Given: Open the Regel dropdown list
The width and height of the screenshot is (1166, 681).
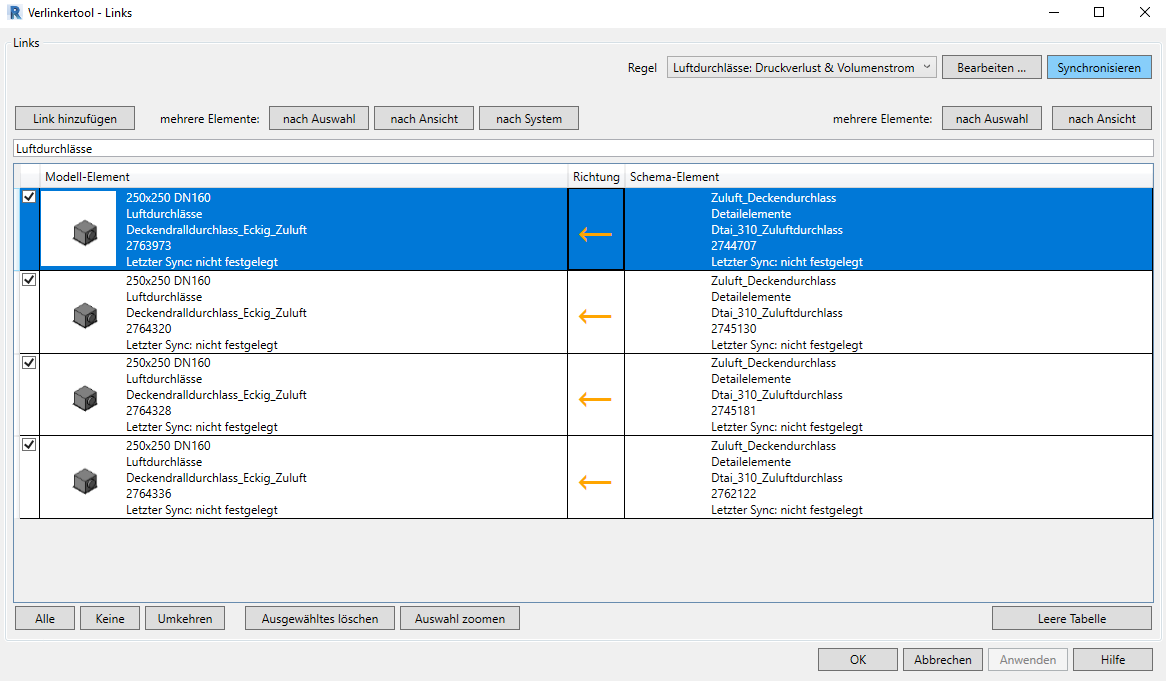Looking at the screenshot, I should (x=802, y=67).
